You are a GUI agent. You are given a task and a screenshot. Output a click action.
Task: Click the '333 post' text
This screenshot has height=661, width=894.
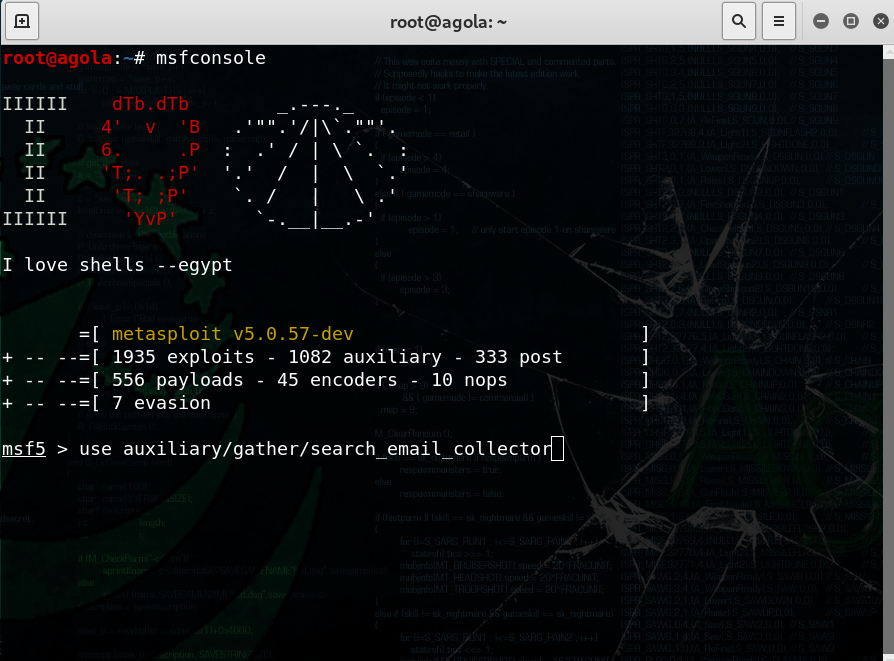point(519,357)
